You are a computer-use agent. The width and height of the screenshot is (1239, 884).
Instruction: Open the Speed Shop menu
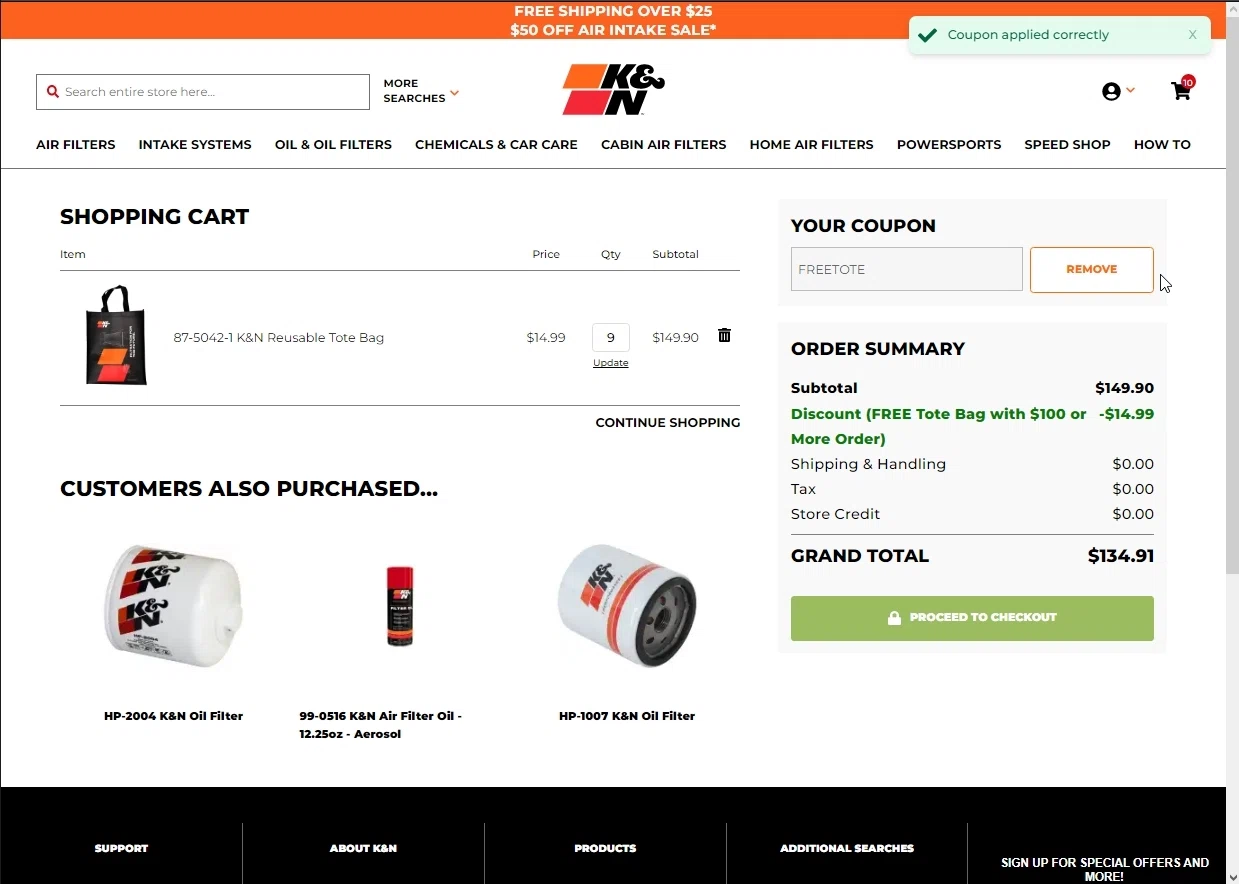point(1067,144)
